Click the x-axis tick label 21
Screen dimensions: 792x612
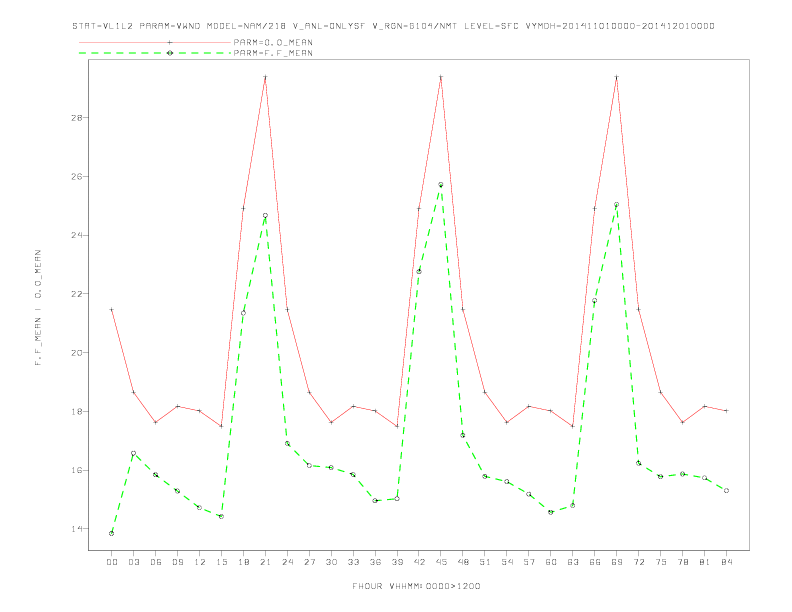[265, 562]
